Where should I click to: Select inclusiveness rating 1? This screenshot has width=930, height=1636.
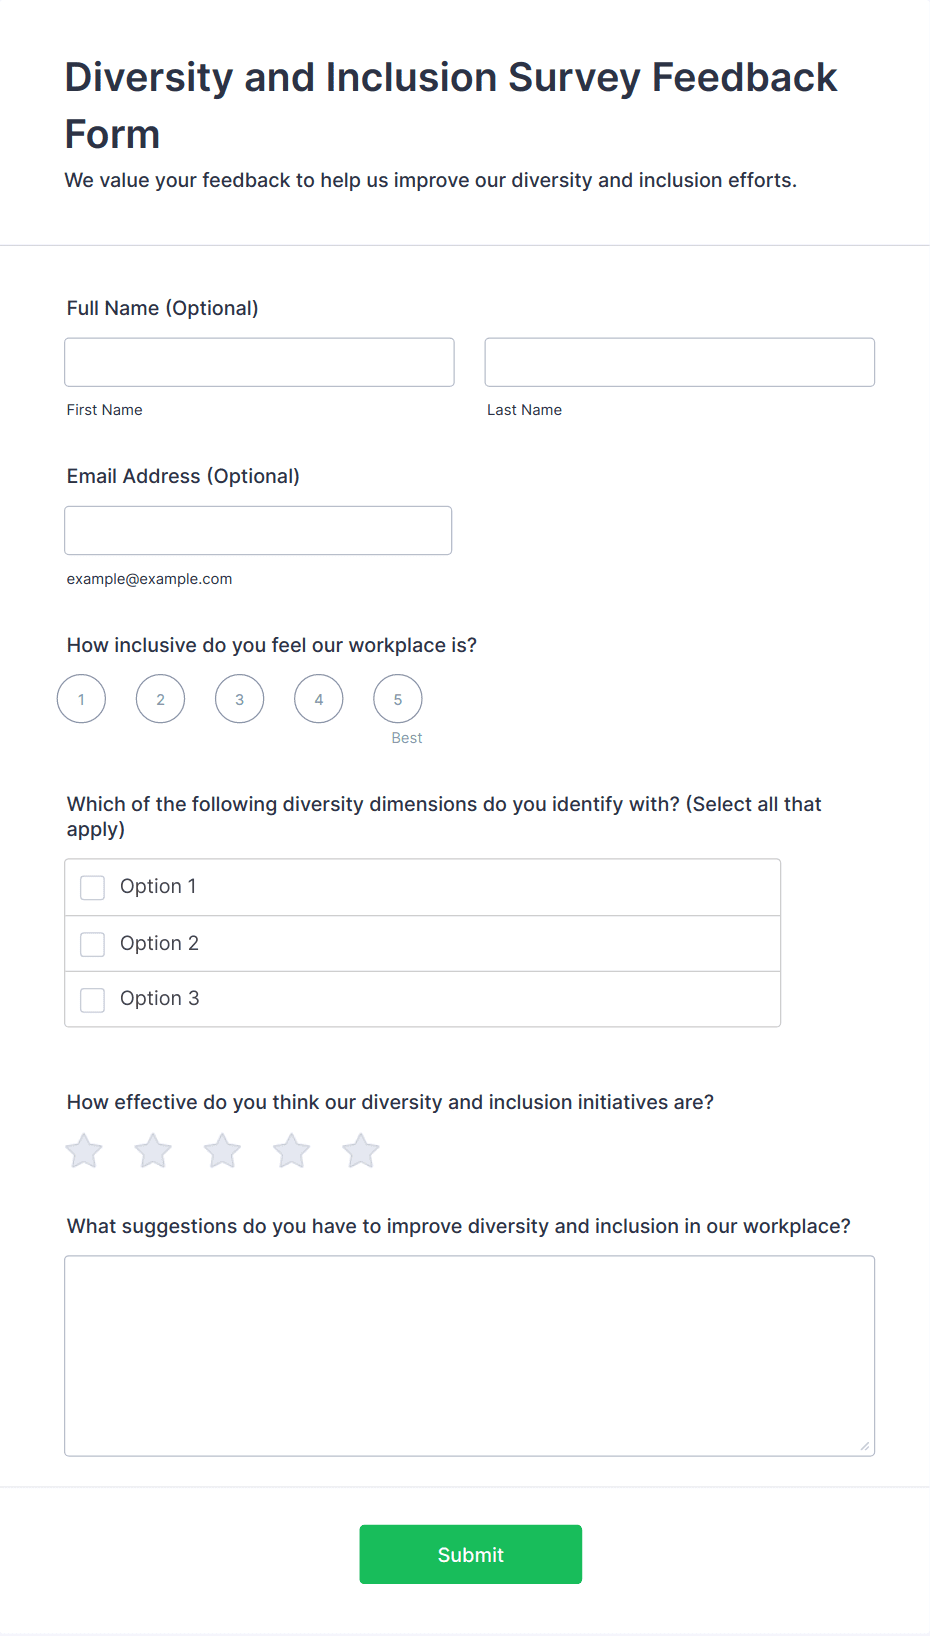[81, 699]
